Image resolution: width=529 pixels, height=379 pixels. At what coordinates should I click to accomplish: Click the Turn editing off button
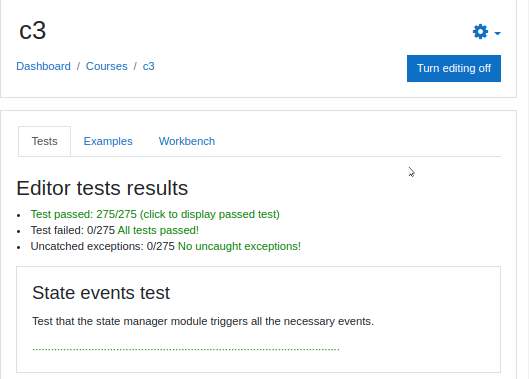(x=454, y=69)
